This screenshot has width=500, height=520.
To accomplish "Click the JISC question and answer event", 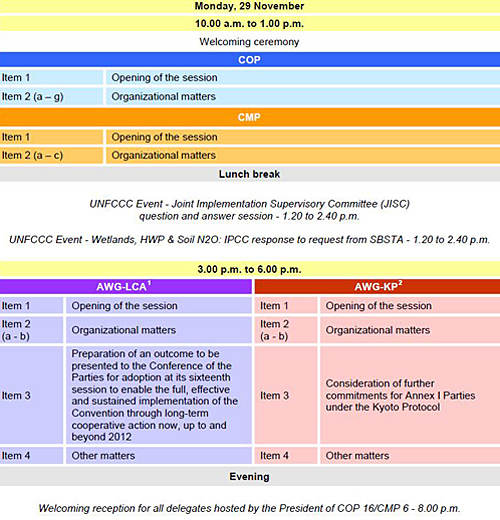I will (x=249, y=210).
